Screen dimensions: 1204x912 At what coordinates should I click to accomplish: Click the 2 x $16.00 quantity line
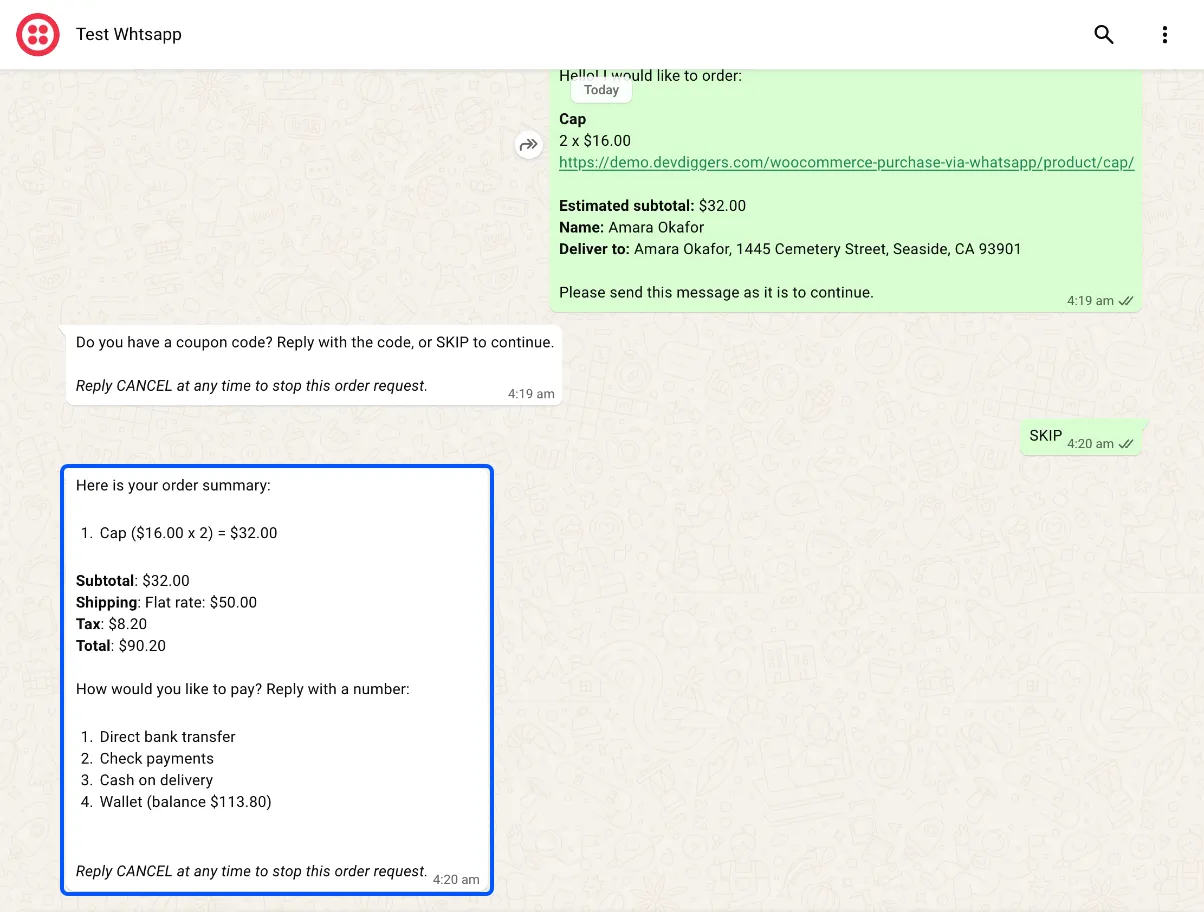coord(595,141)
